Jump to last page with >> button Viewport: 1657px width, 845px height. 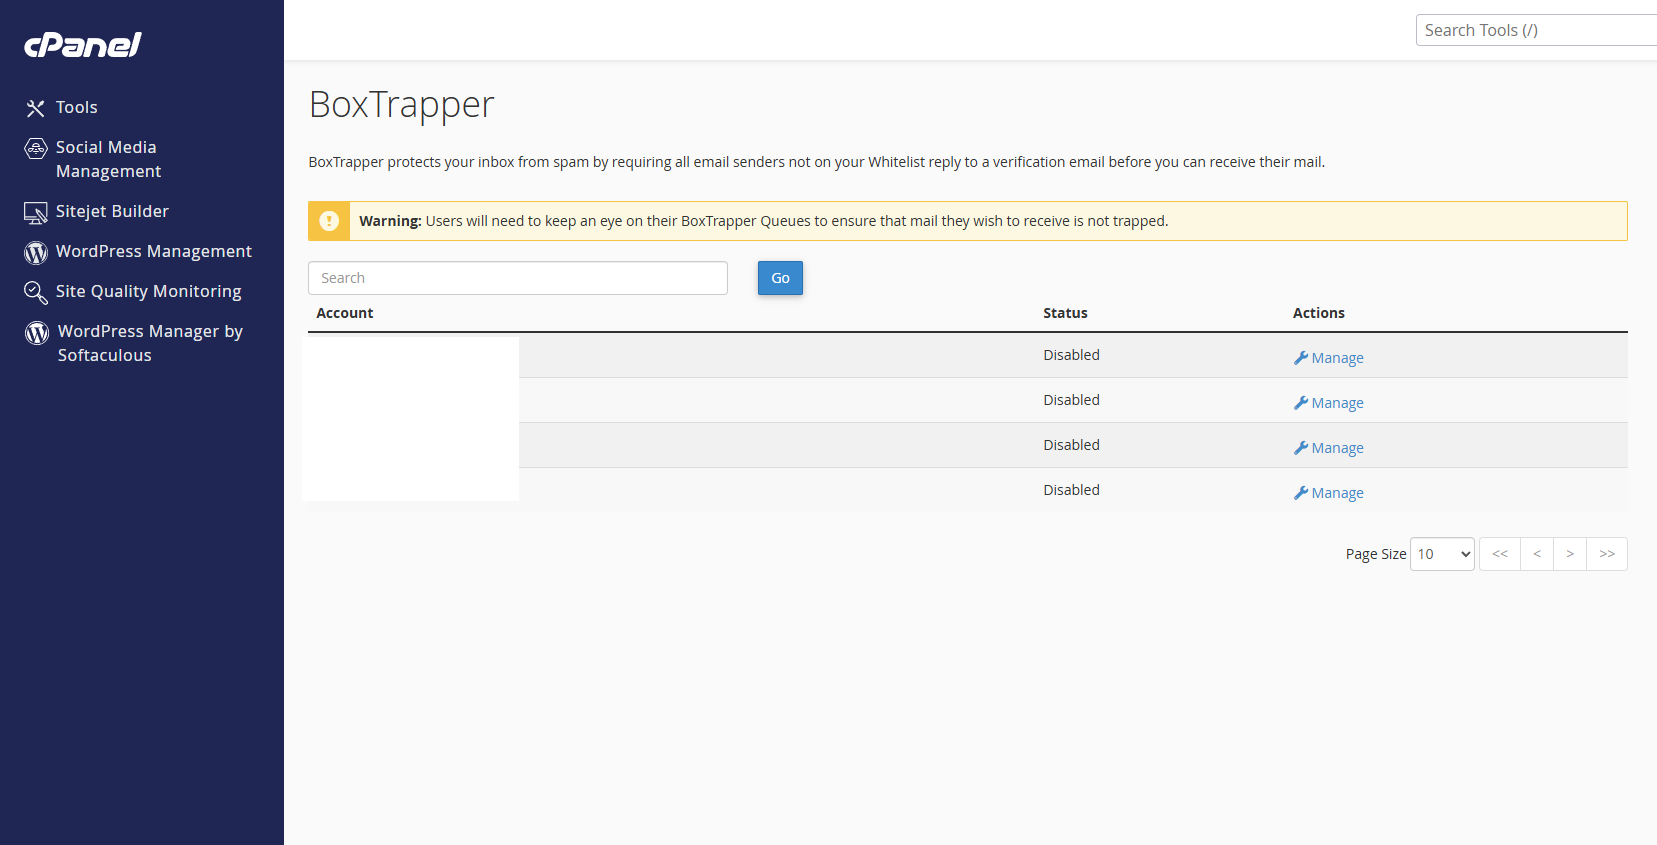coord(1607,554)
